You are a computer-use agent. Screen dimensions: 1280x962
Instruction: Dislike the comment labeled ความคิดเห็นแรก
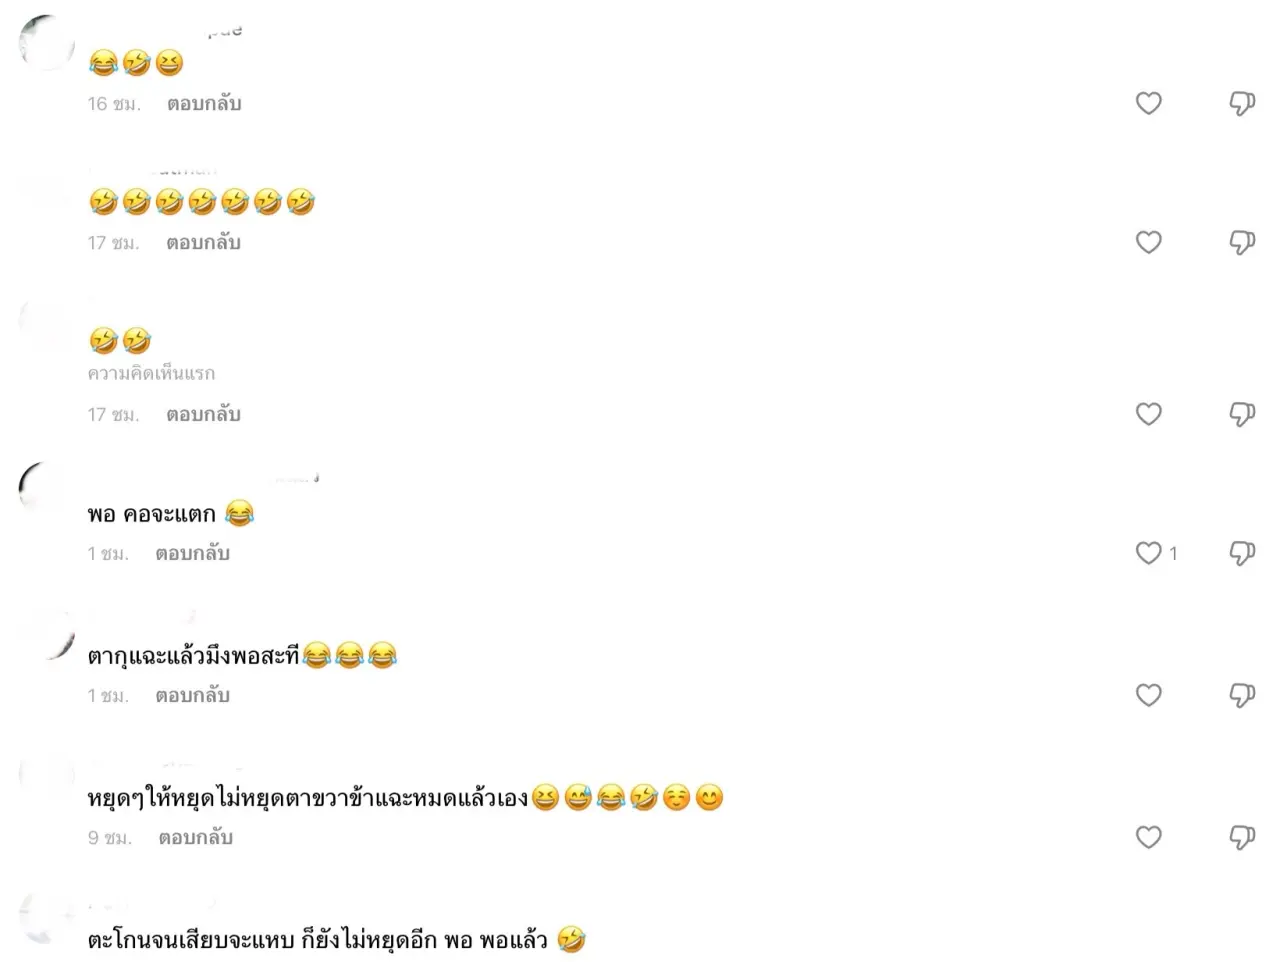tap(1242, 414)
